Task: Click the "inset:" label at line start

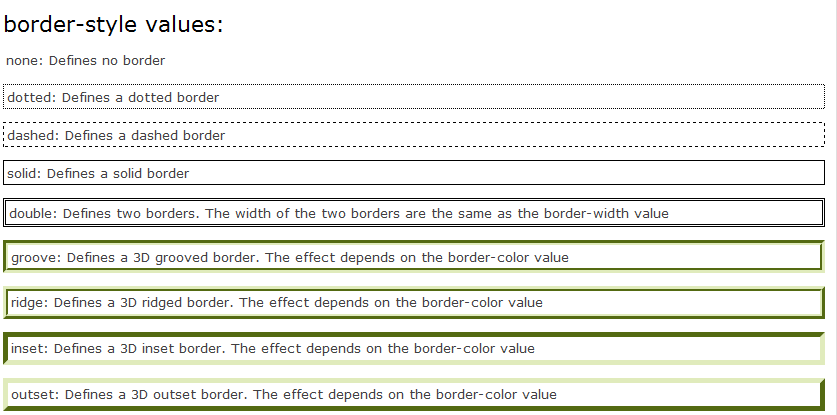Action: click(29, 349)
